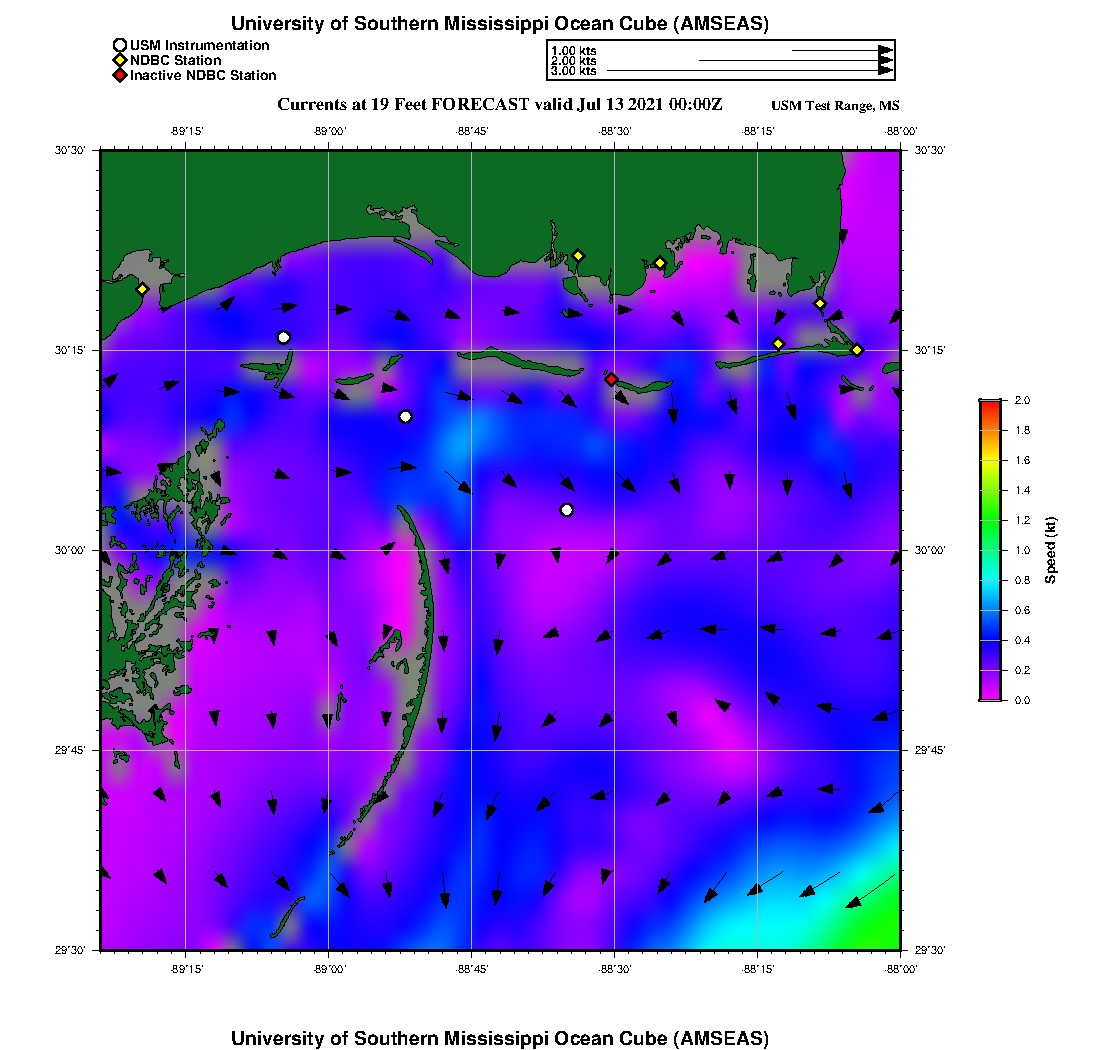Click the 'USM Test Range, MS' label
The image size is (1100, 1050).
coord(835,105)
